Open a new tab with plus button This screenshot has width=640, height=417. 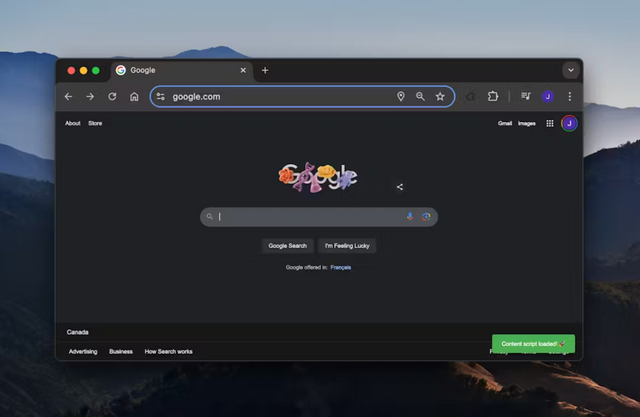point(265,70)
